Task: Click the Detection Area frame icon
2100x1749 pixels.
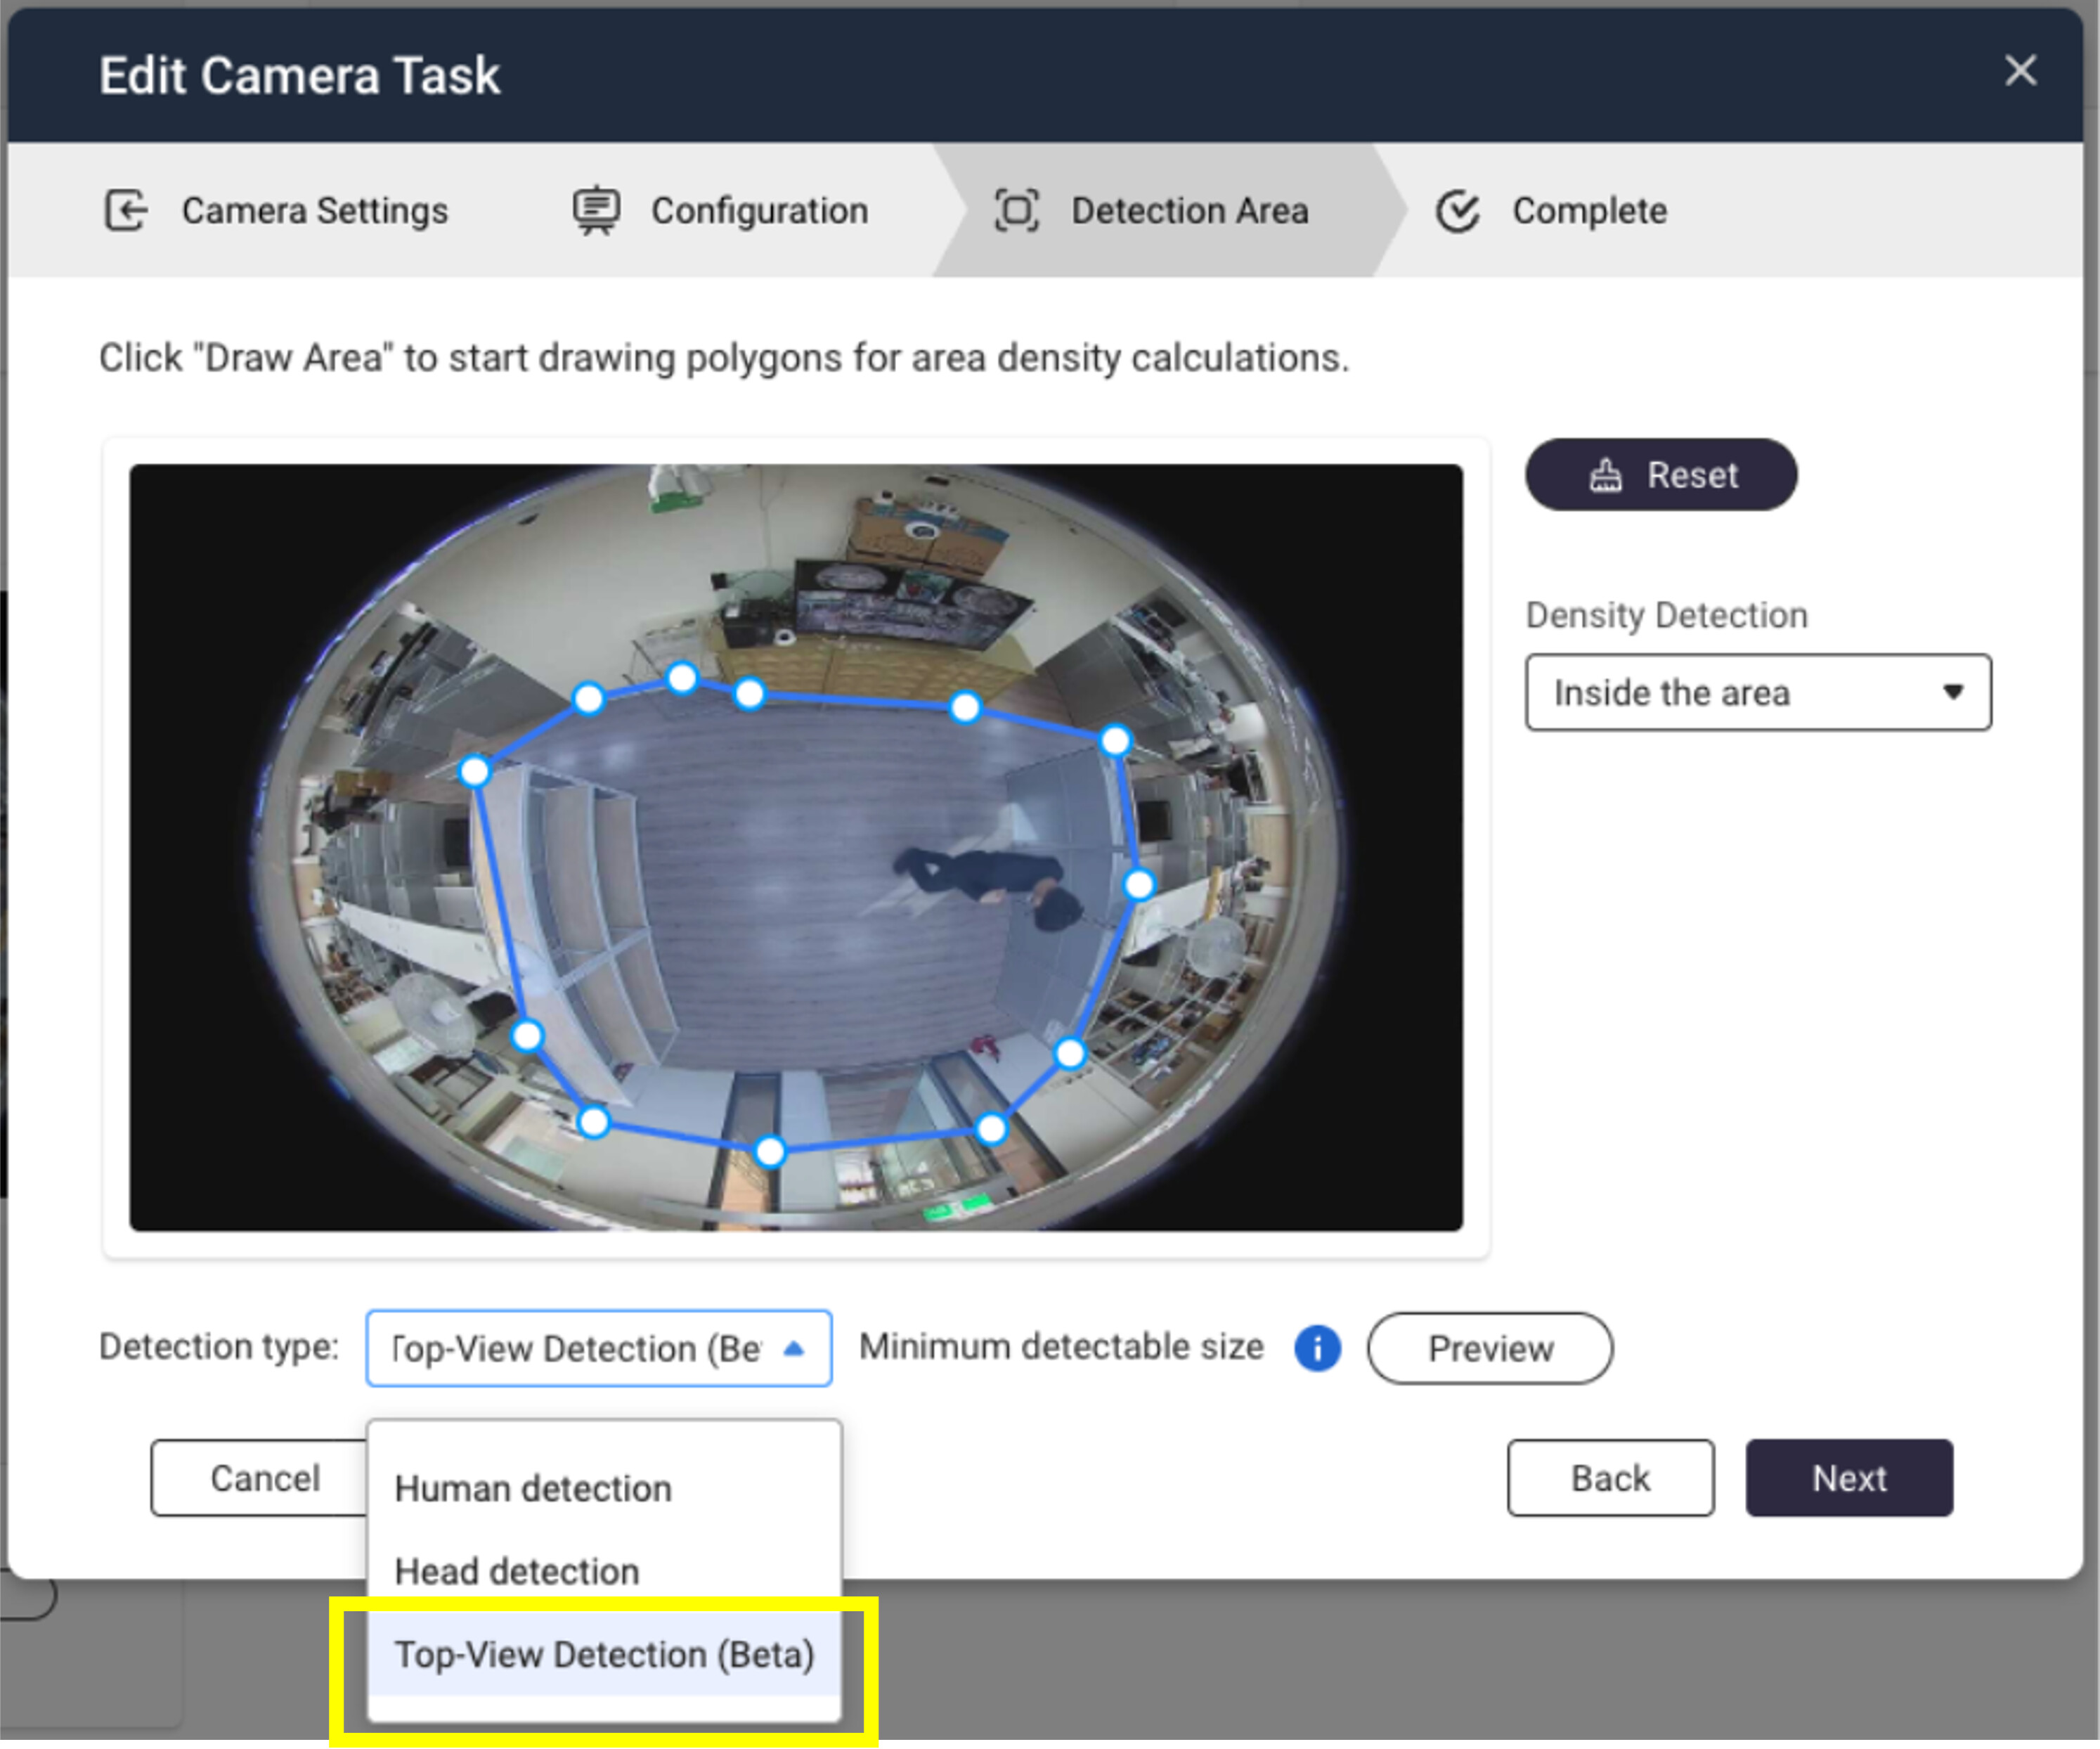Action: (1017, 211)
